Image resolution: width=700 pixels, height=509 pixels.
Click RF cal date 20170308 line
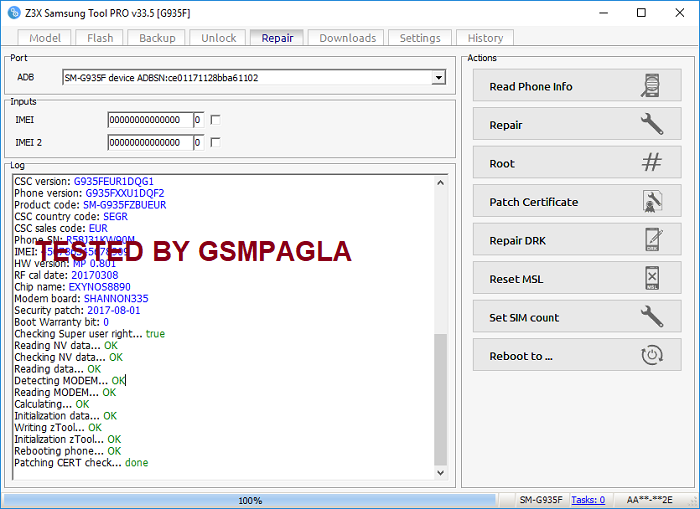[x=66, y=275]
